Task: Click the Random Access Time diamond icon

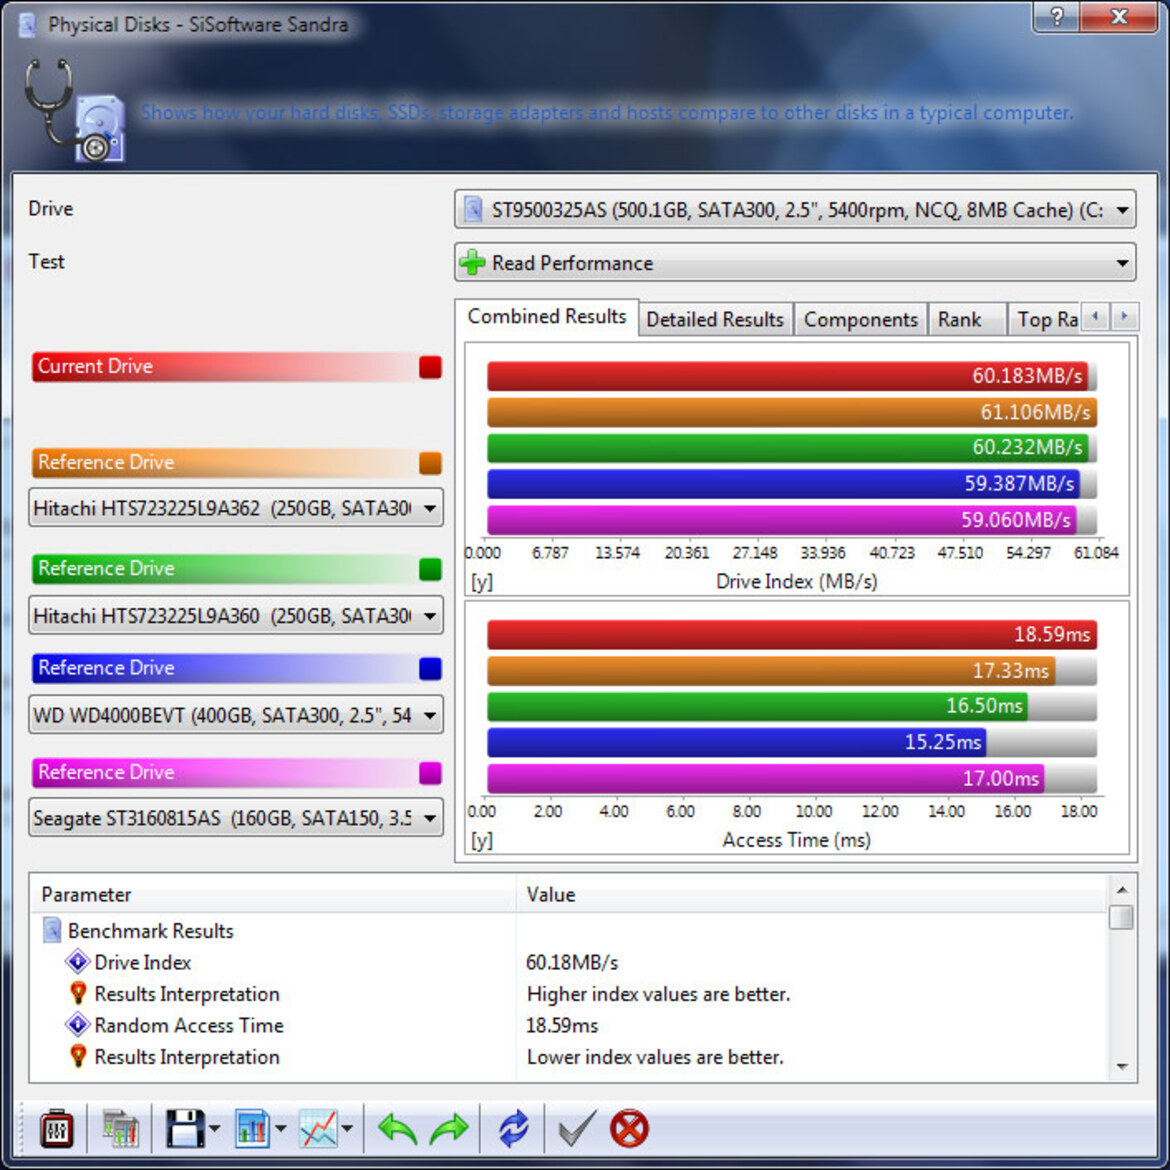Action: coord(78,1024)
